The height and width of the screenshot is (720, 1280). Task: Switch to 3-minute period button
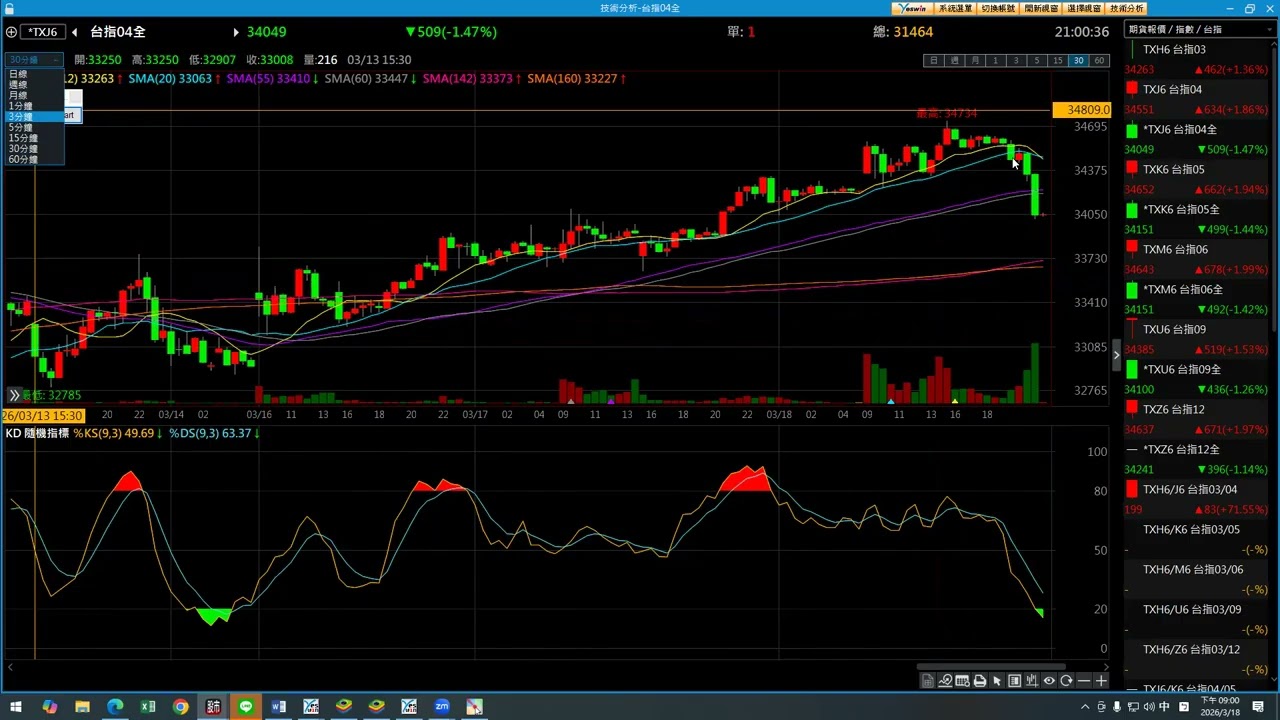click(1016, 61)
